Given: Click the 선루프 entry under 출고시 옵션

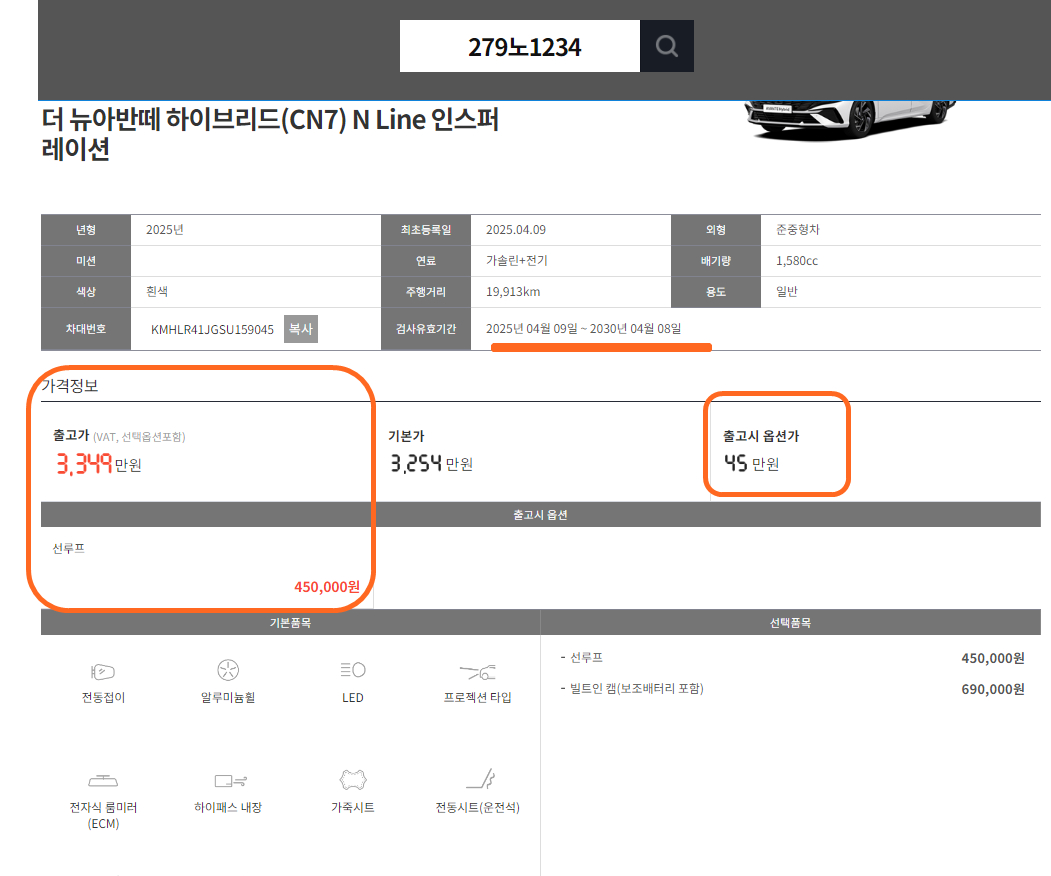Looking at the screenshot, I should 68,548.
